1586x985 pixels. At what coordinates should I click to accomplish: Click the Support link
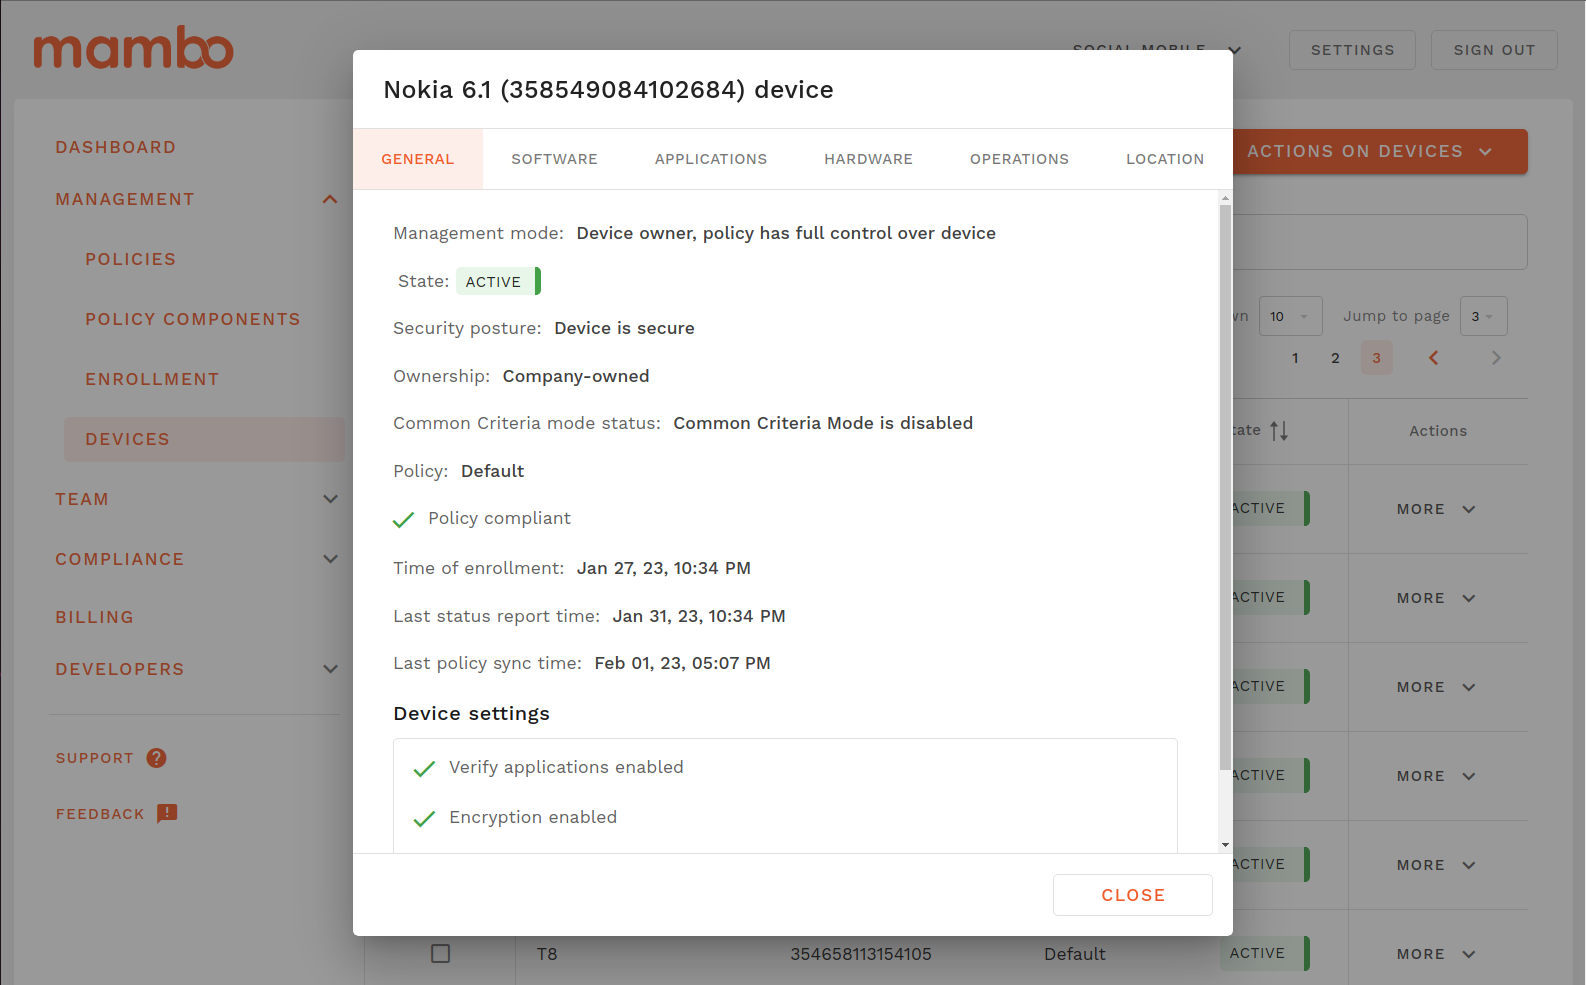point(95,758)
